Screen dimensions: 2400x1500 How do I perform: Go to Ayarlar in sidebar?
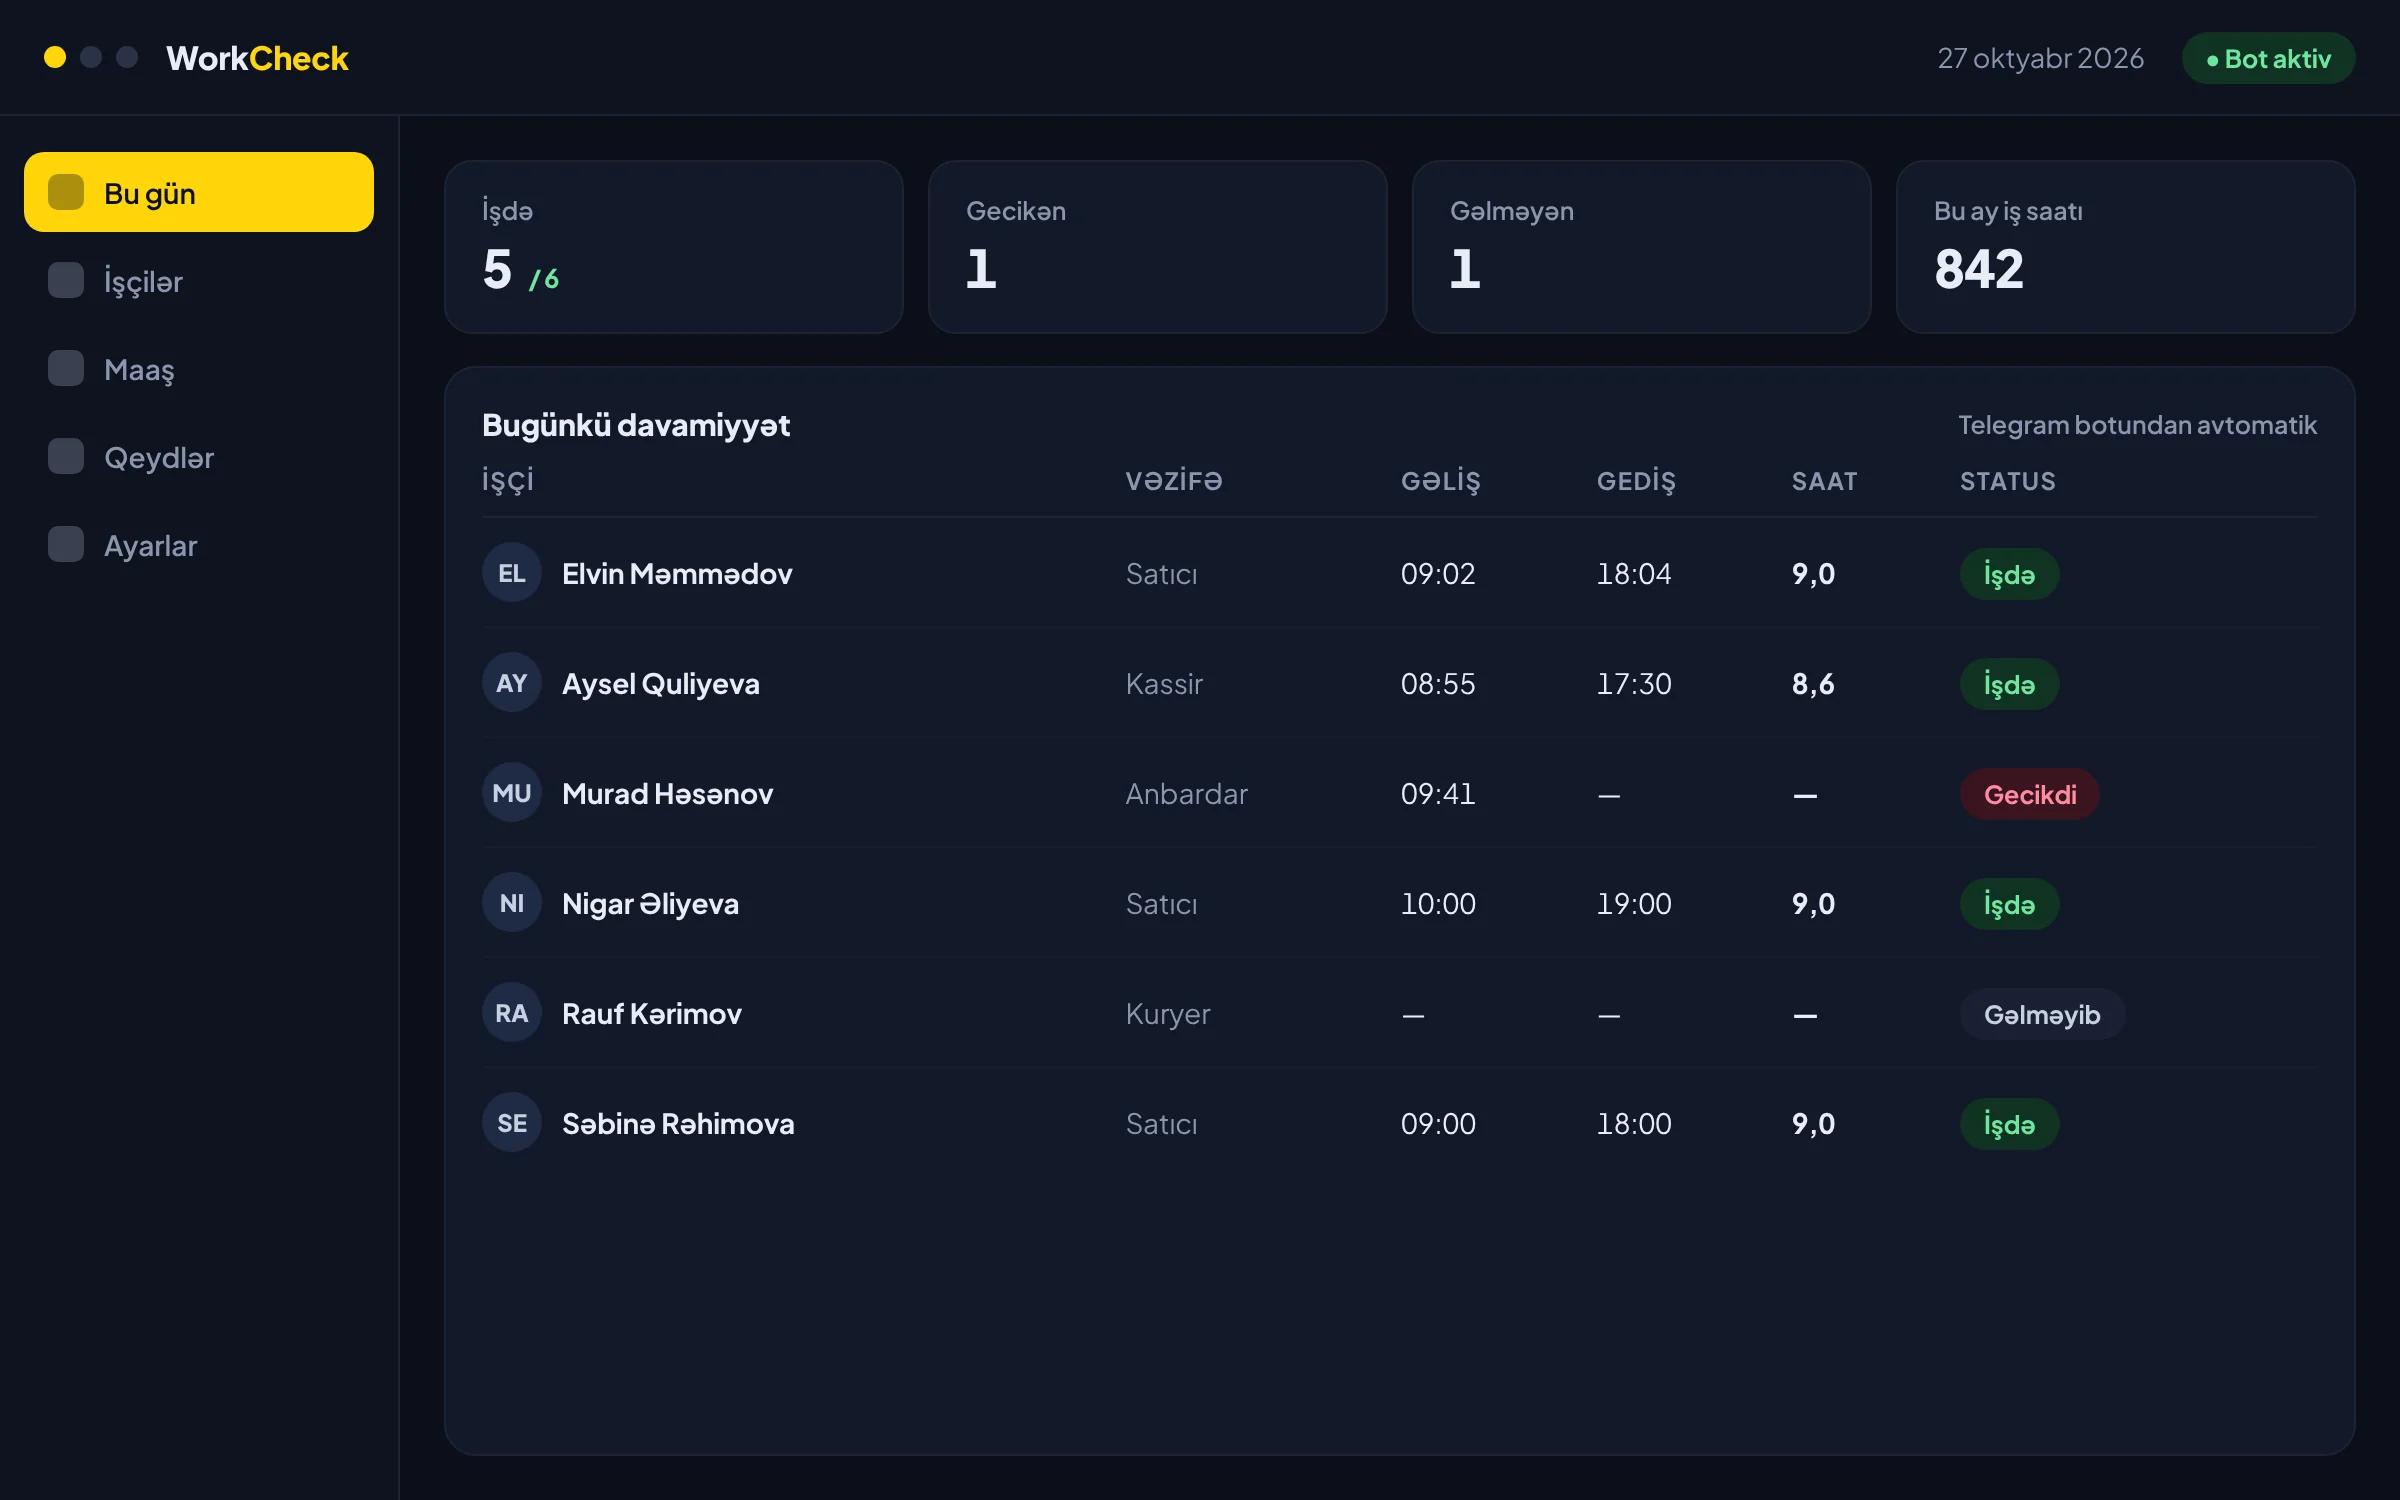pos(199,544)
